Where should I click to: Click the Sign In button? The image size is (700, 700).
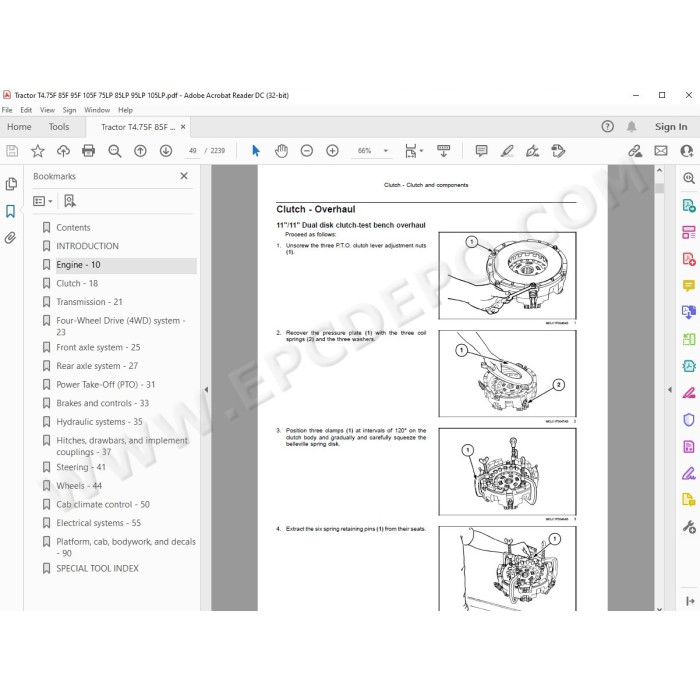(671, 127)
